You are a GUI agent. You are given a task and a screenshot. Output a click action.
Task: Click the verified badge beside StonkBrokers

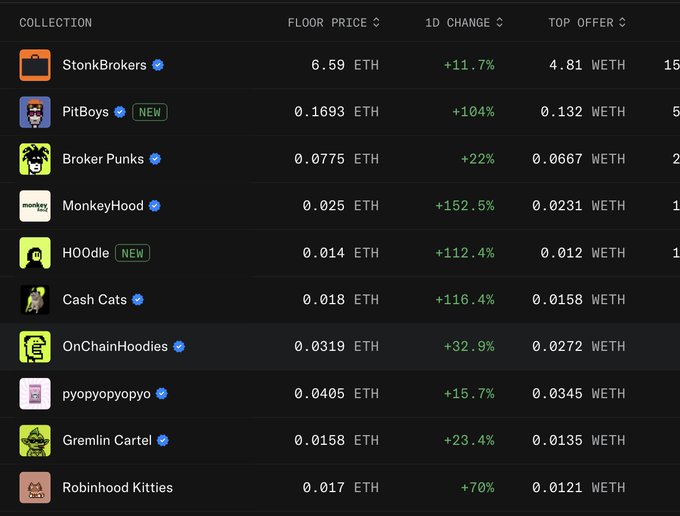[x=158, y=65]
